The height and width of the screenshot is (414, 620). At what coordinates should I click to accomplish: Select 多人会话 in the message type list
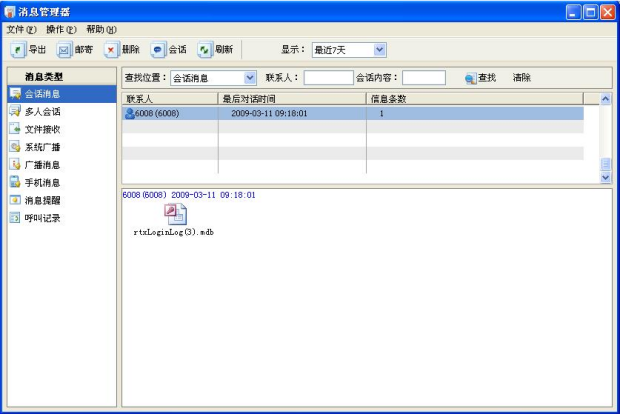[62, 112]
